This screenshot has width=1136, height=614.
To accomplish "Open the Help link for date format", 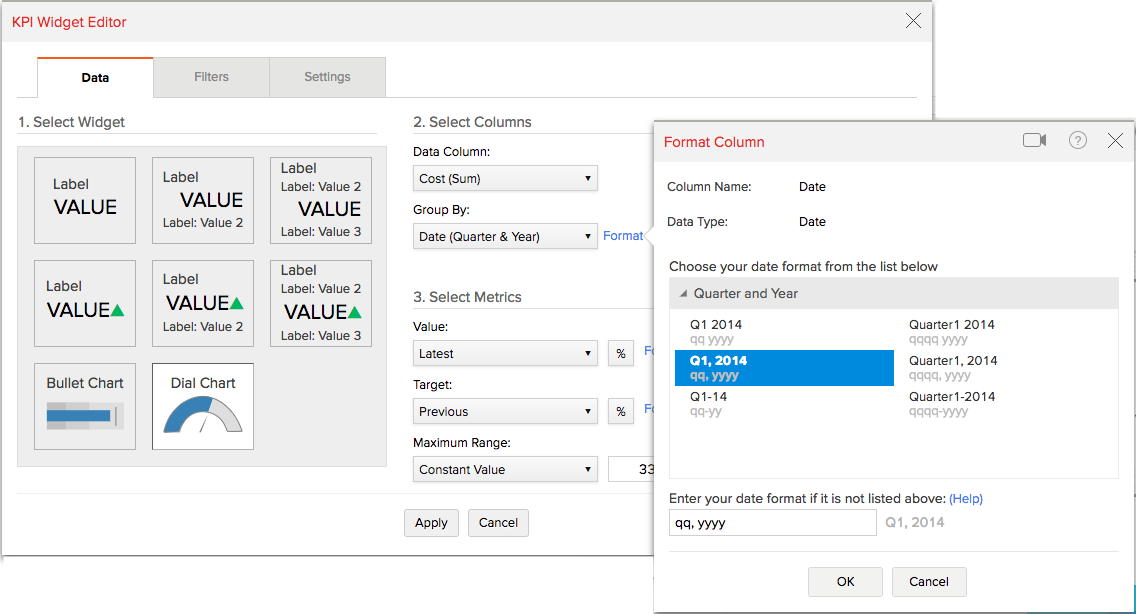I will [x=965, y=499].
